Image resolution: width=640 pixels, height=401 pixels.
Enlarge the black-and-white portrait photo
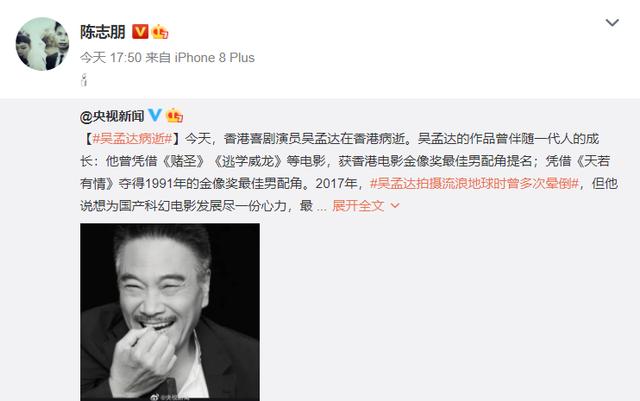pos(170,312)
